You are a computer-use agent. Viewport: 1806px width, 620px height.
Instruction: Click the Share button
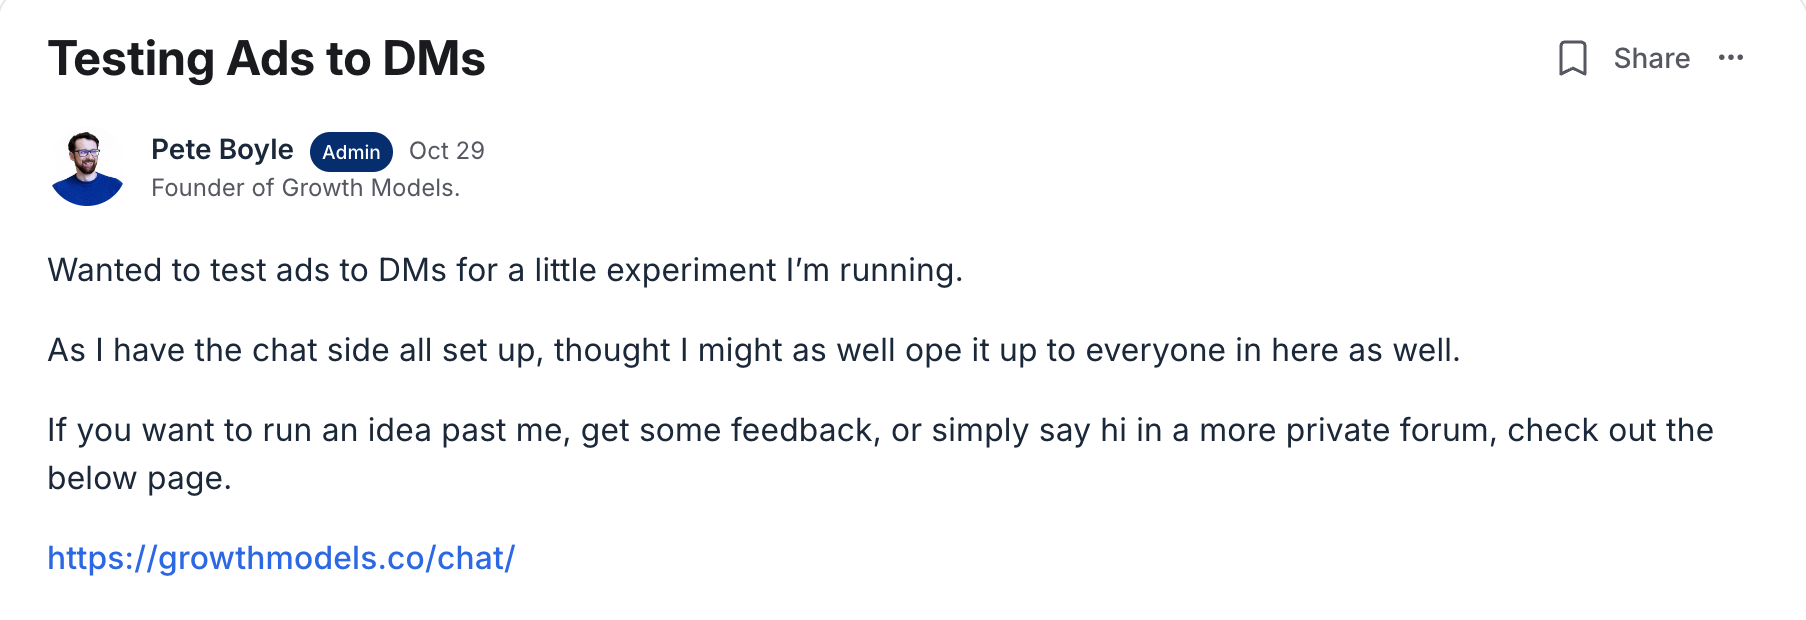(1651, 58)
